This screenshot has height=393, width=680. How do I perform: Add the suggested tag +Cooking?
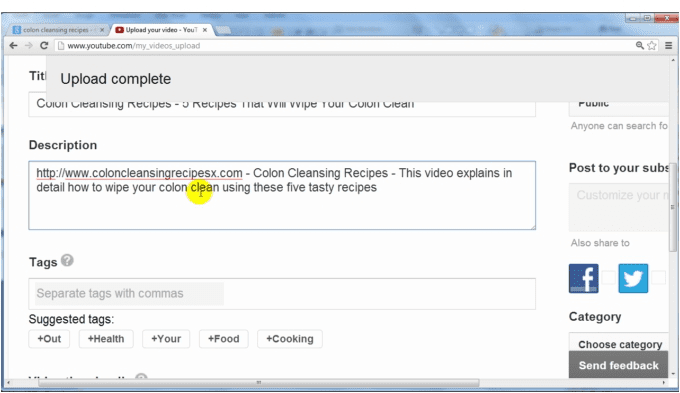(x=290, y=339)
